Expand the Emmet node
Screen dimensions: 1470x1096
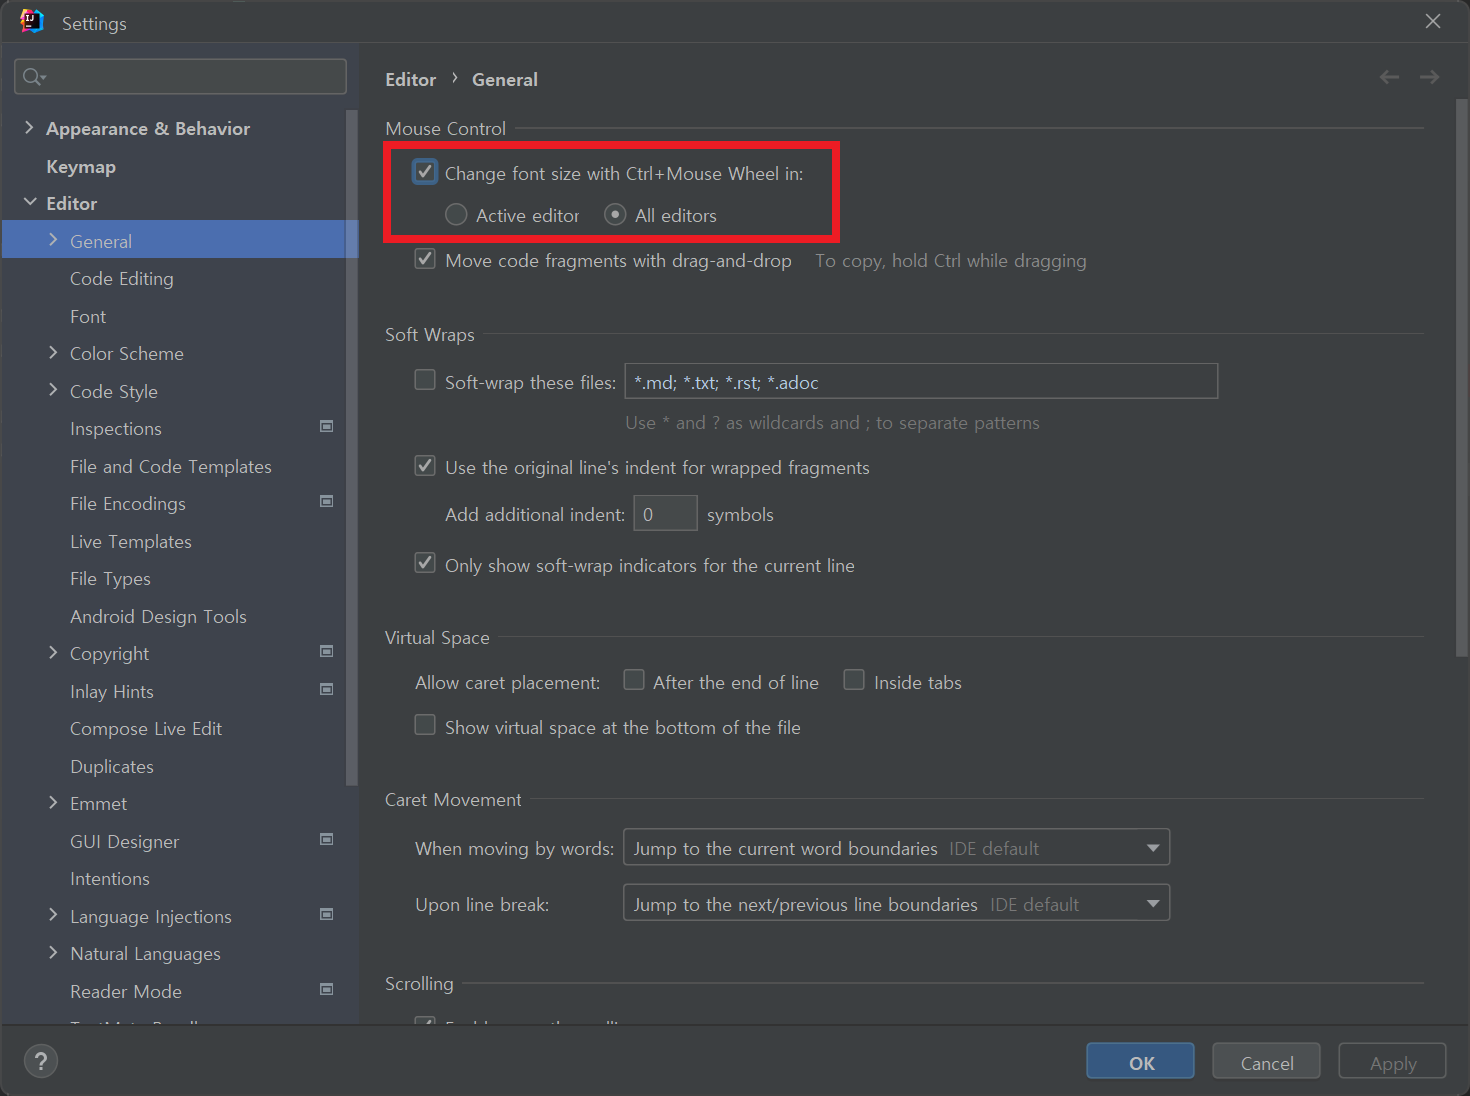tap(53, 802)
